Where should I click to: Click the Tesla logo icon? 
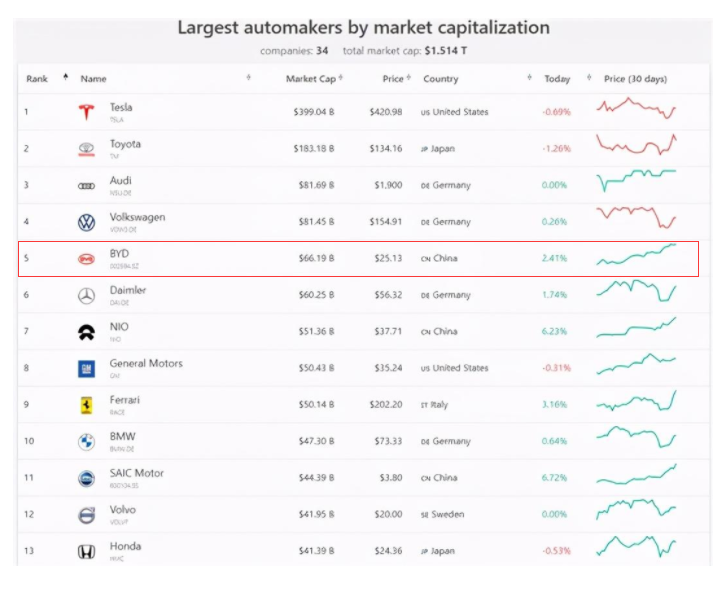click(86, 112)
